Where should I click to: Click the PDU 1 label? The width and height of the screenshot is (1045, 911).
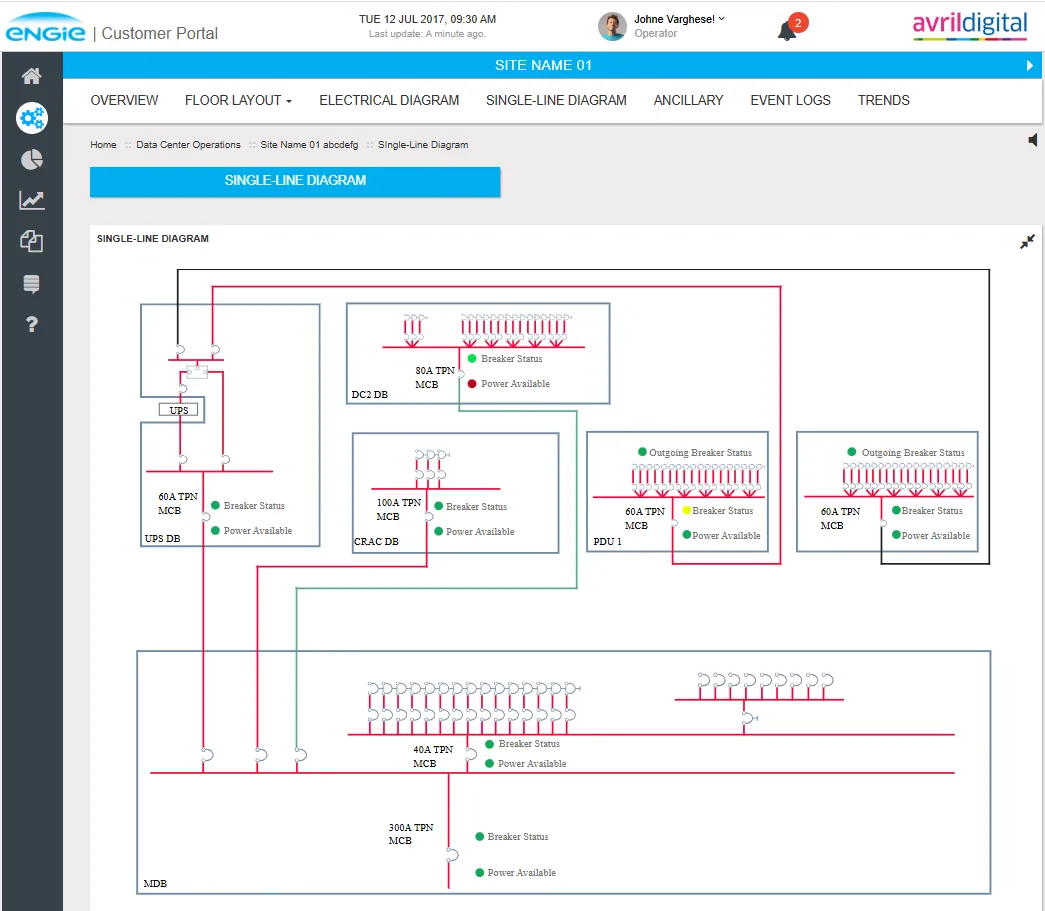click(607, 541)
